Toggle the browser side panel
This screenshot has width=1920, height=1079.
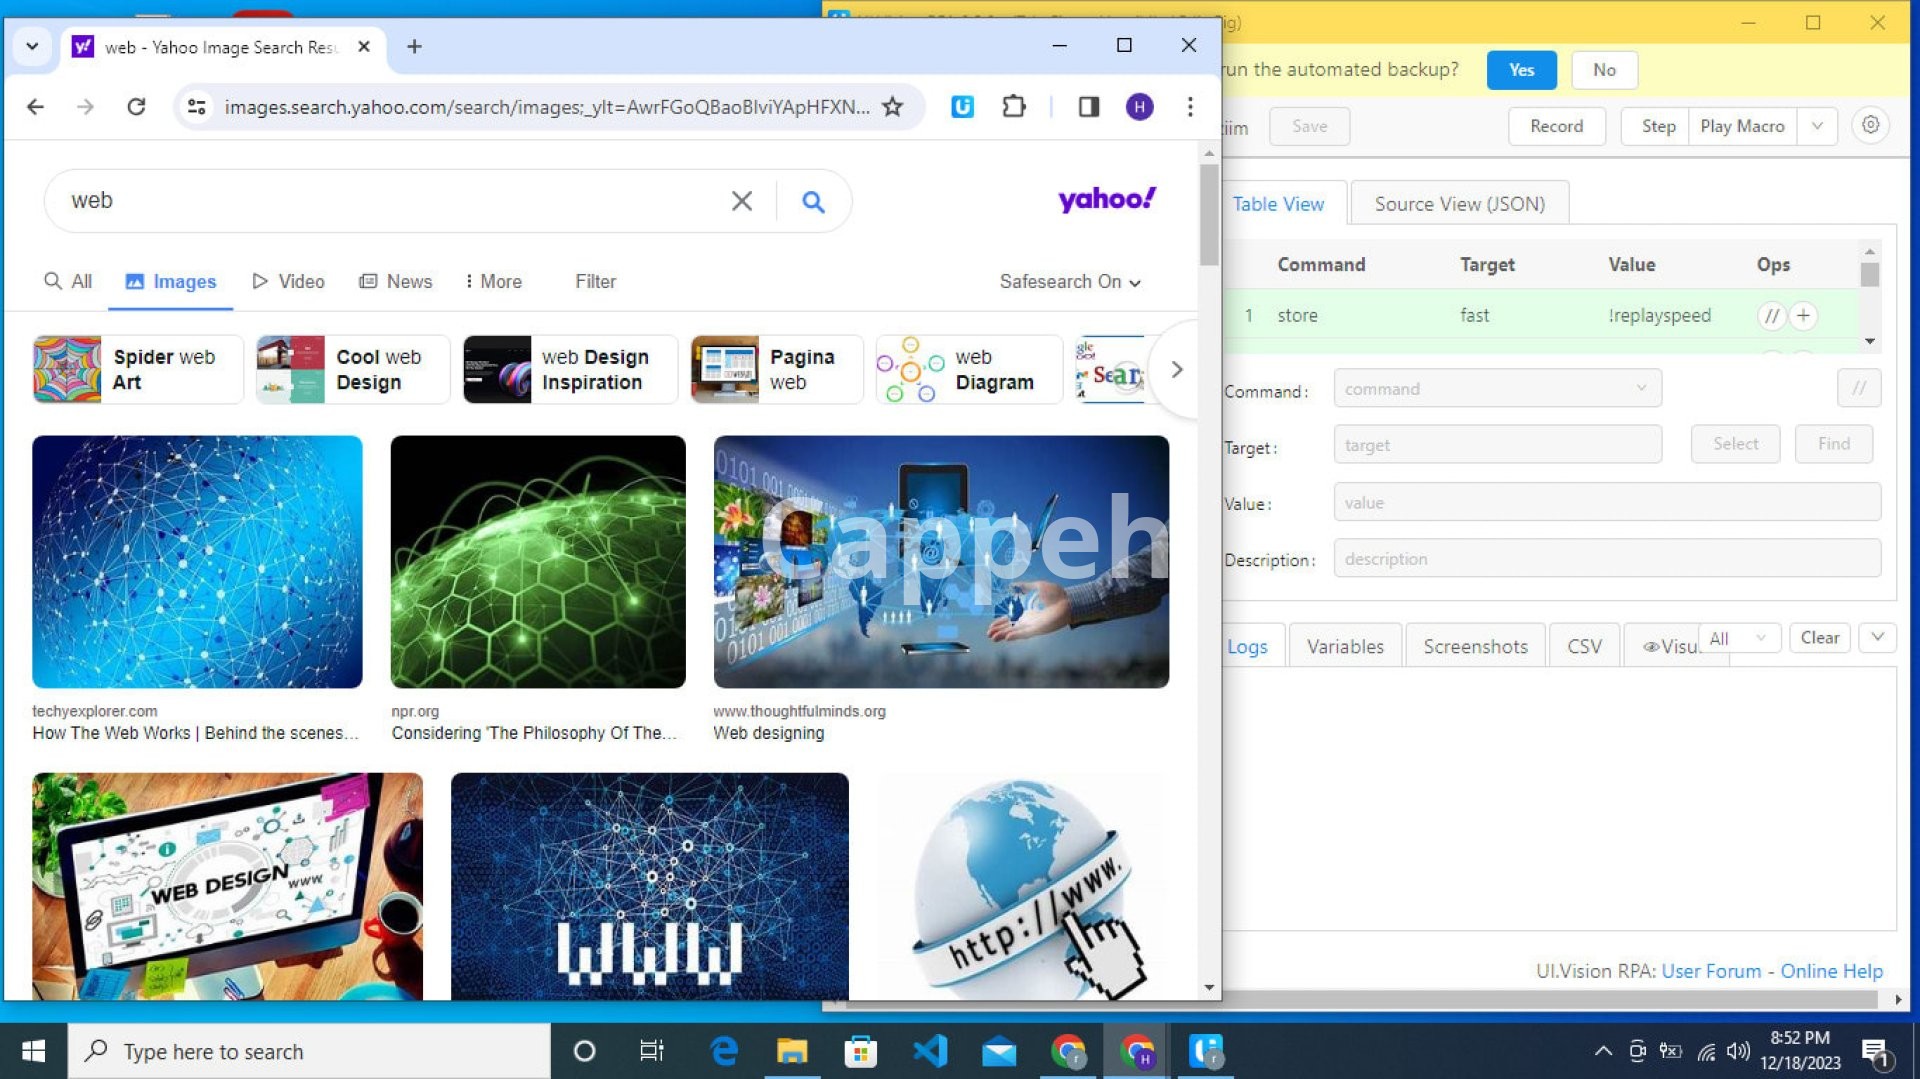tap(1088, 107)
